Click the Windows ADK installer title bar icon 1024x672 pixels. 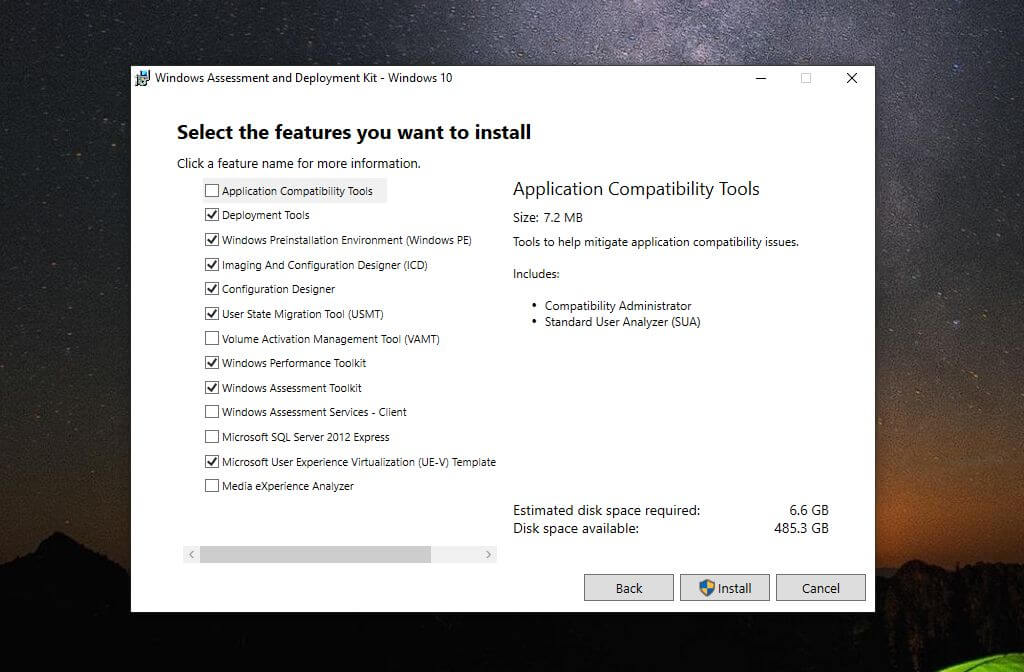point(142,78)
